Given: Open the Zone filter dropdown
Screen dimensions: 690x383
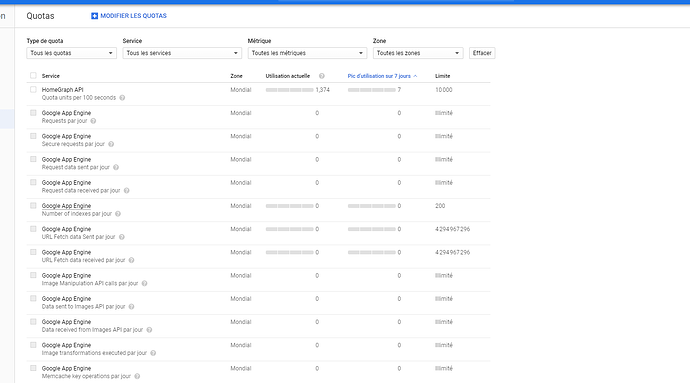Looking at the screenshot, I should (x=418, y=53).
